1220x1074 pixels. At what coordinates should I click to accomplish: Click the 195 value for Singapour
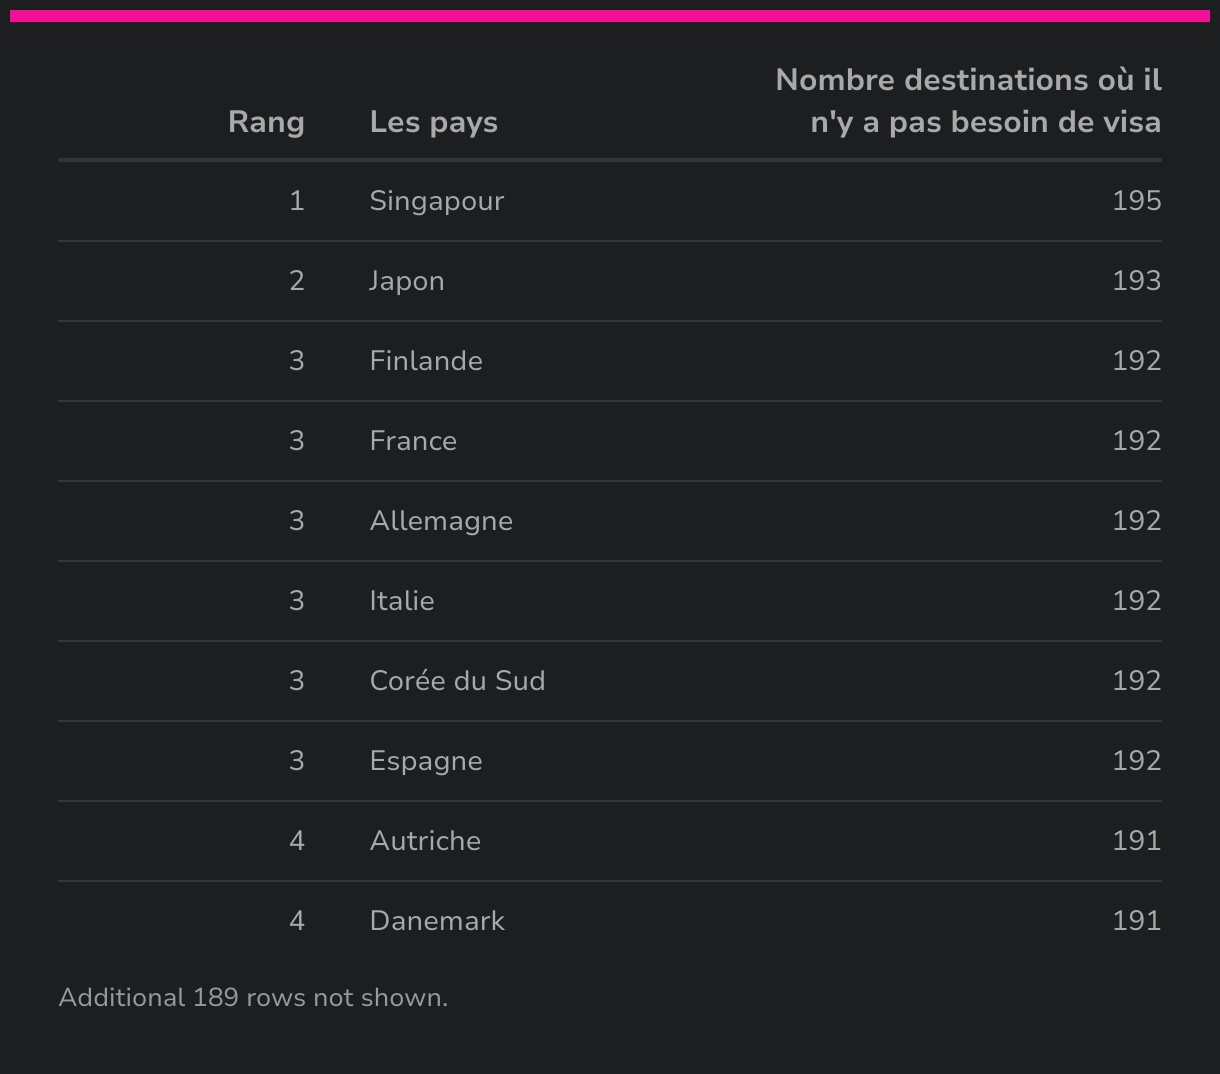tap(1136, 201)
